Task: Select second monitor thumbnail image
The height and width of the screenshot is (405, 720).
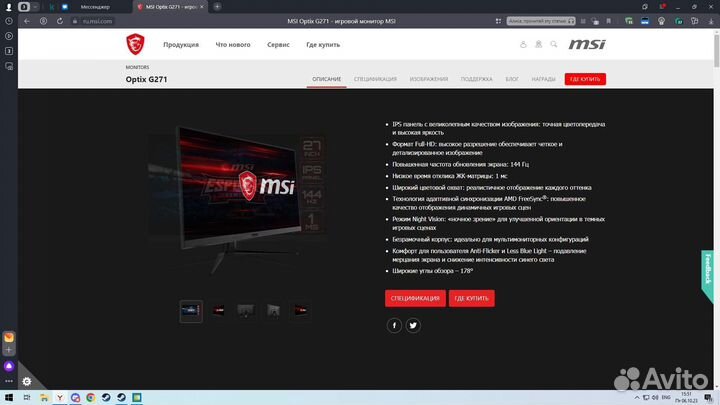Action: [218, 311]
